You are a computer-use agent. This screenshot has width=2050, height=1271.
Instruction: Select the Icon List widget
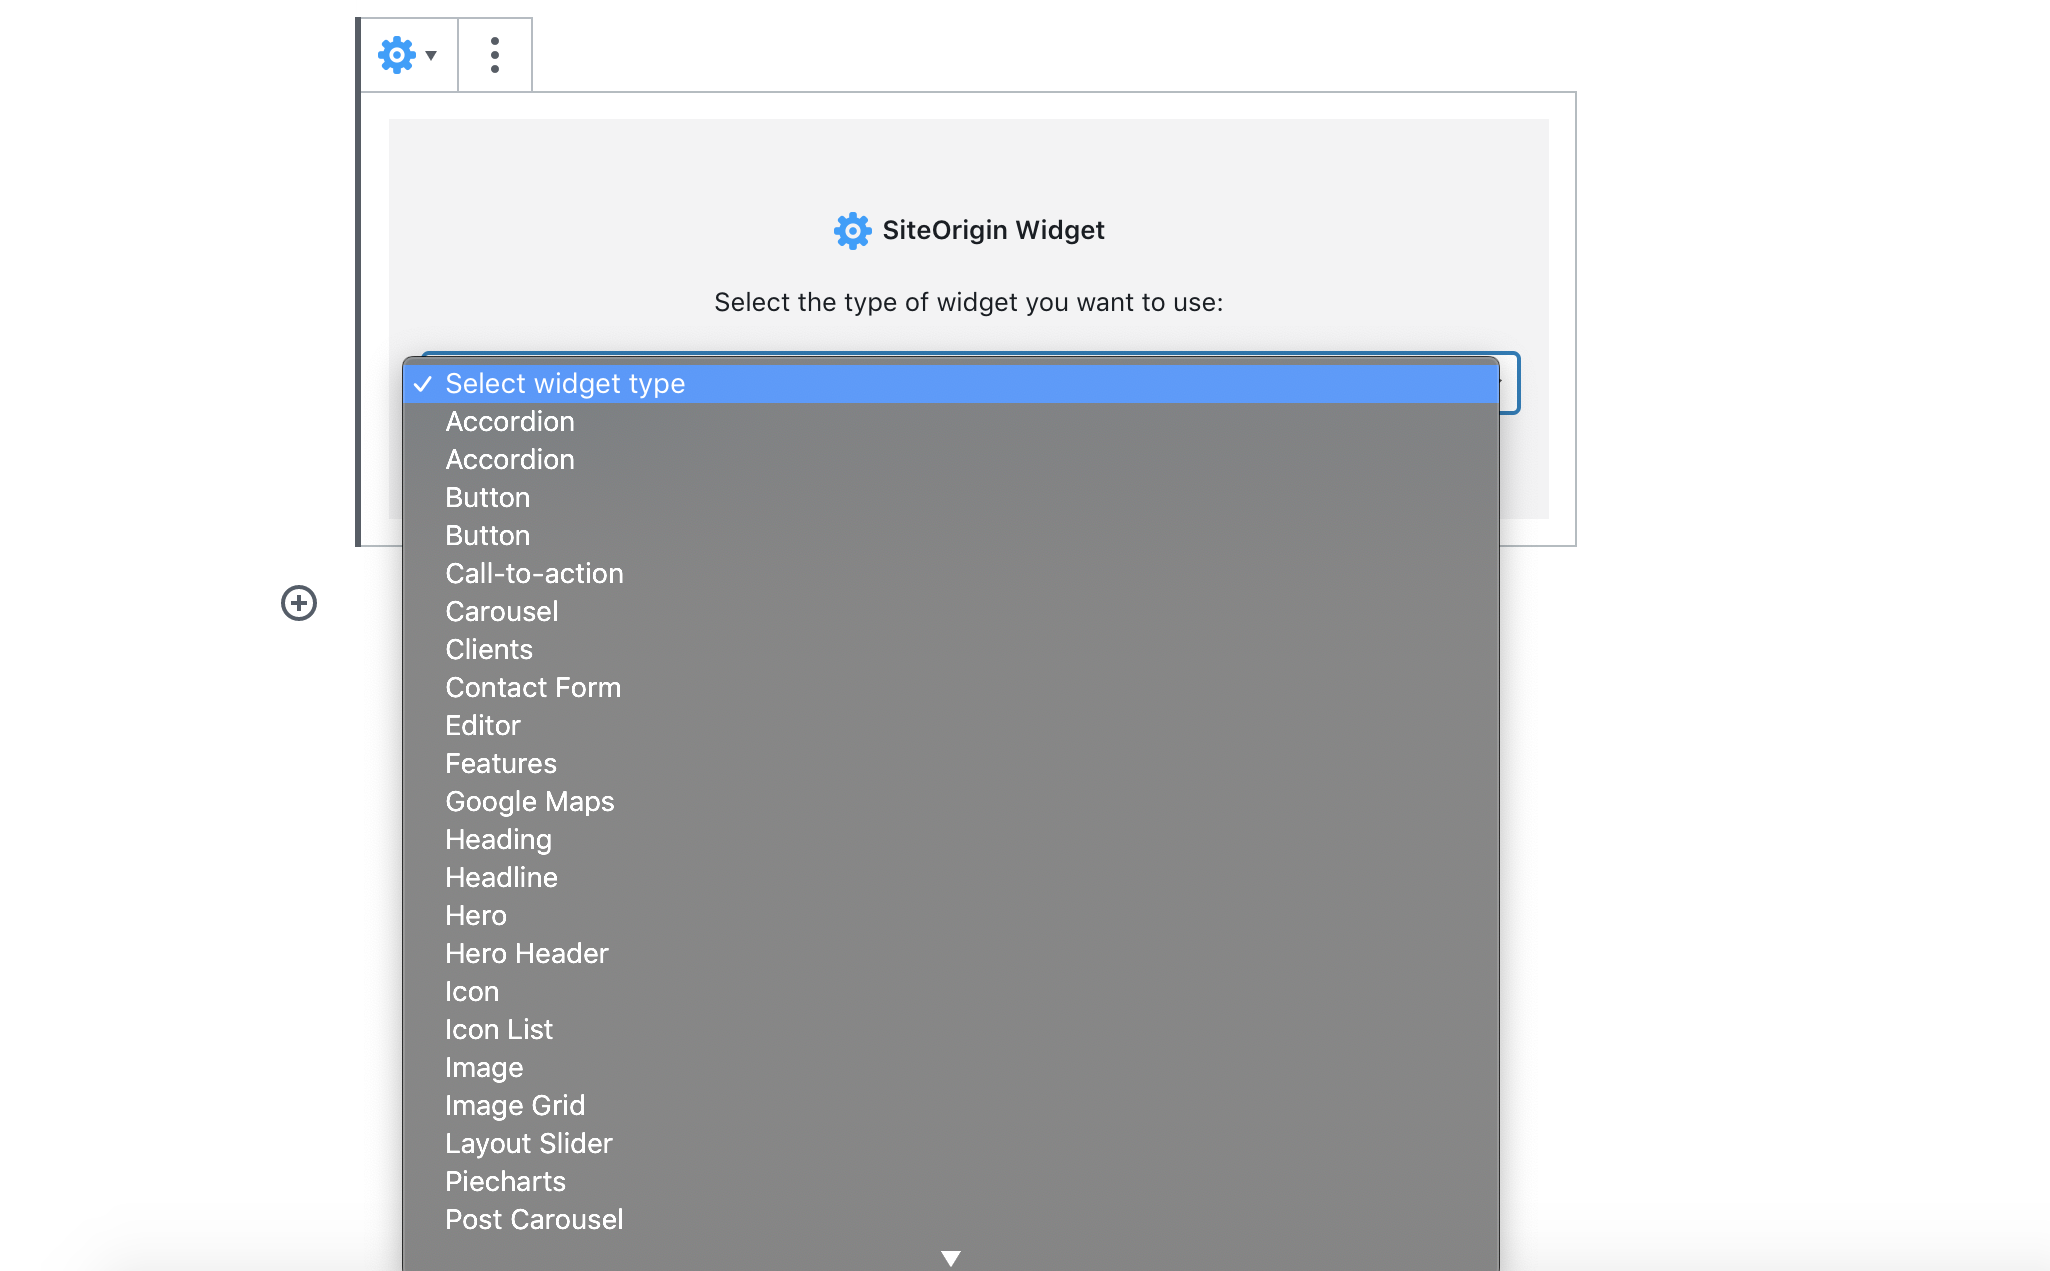pos(498,1029)
